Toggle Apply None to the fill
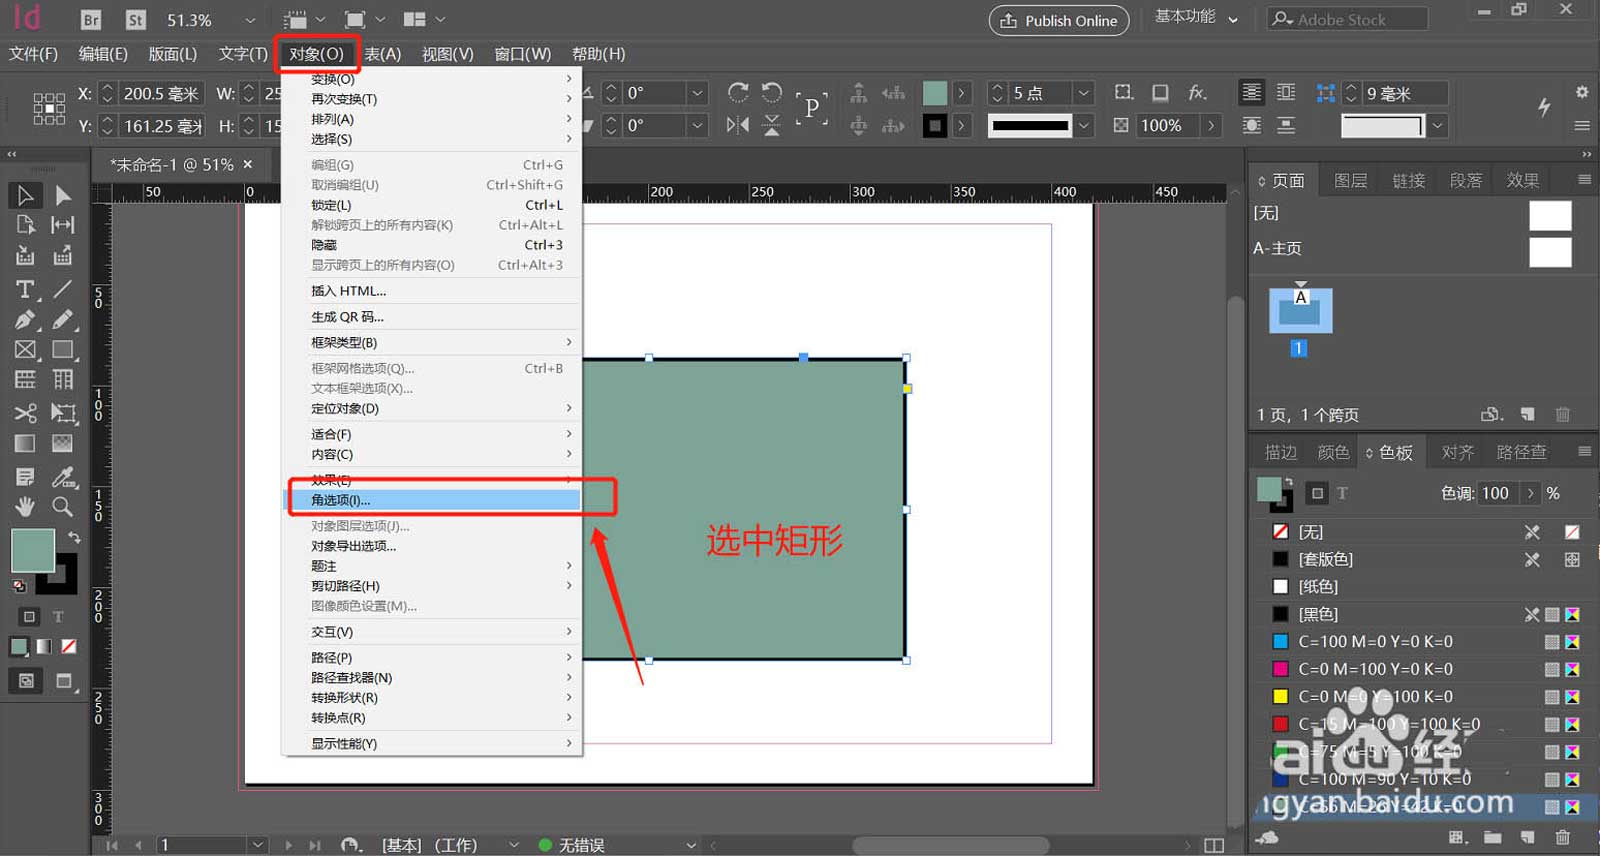Image resolution: width=1600 pixels, height=856 pixels. 69,647
